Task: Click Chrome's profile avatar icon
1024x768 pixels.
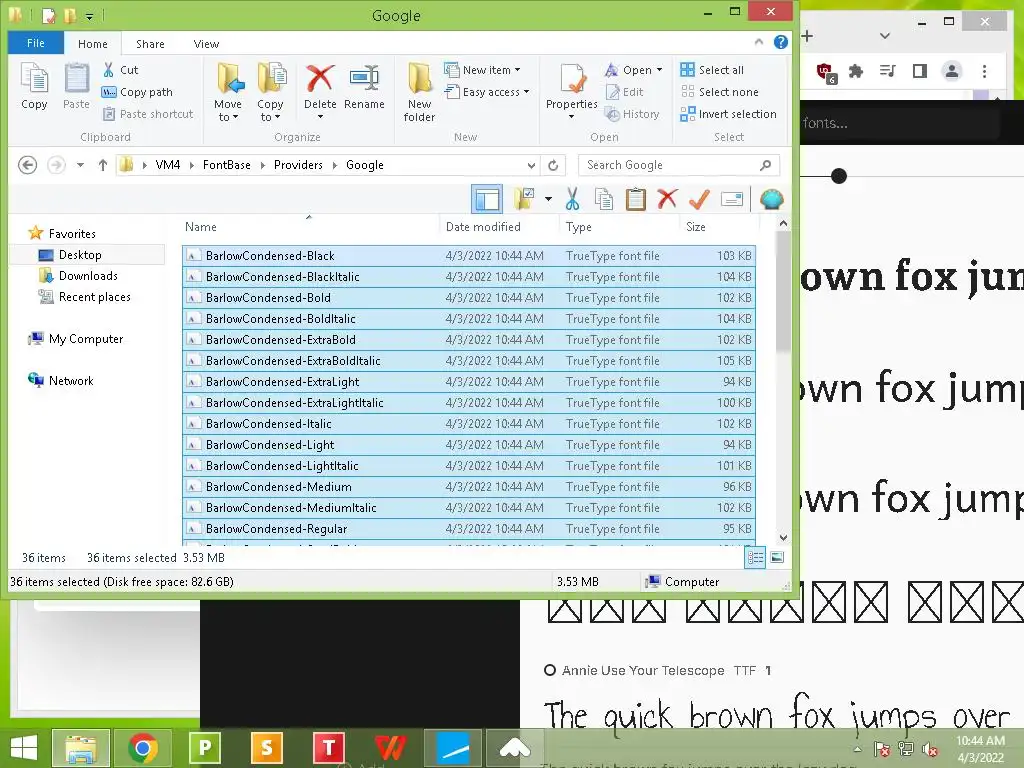Action: 952,71
